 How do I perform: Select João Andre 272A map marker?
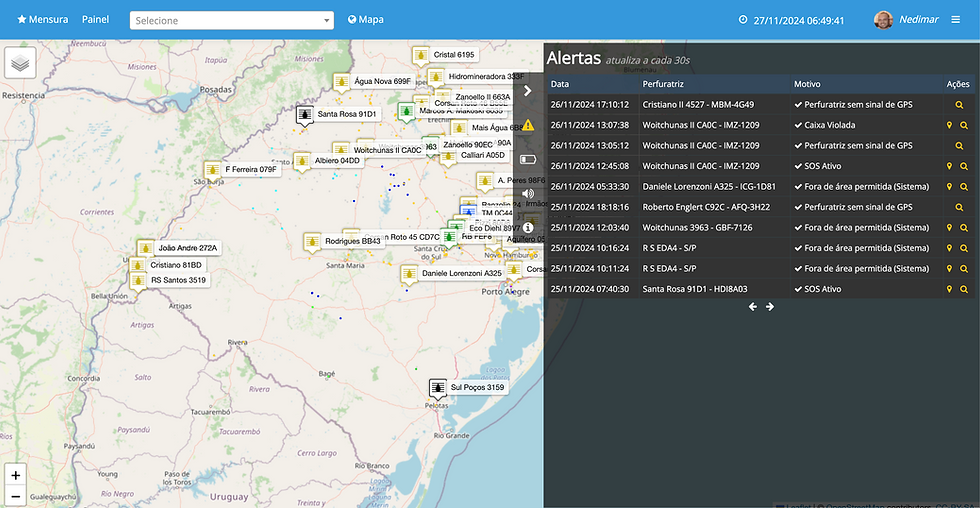(146, 249)
